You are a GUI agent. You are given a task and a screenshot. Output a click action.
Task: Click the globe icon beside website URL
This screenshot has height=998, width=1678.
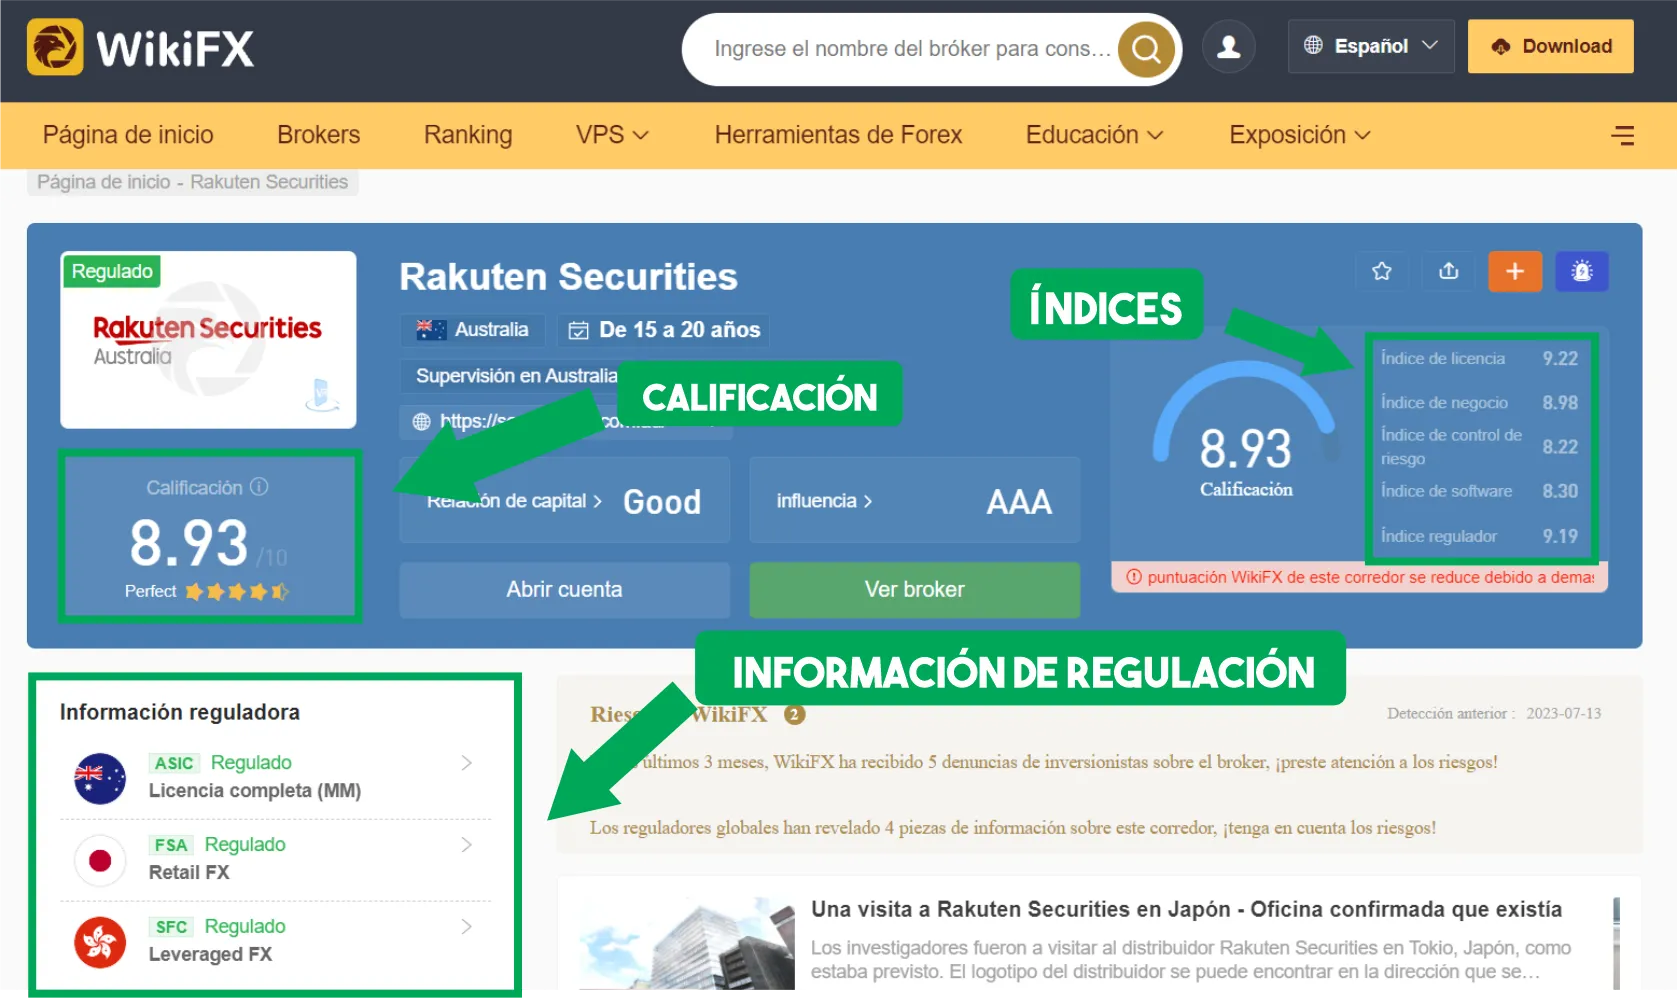(x=422, y=421)
